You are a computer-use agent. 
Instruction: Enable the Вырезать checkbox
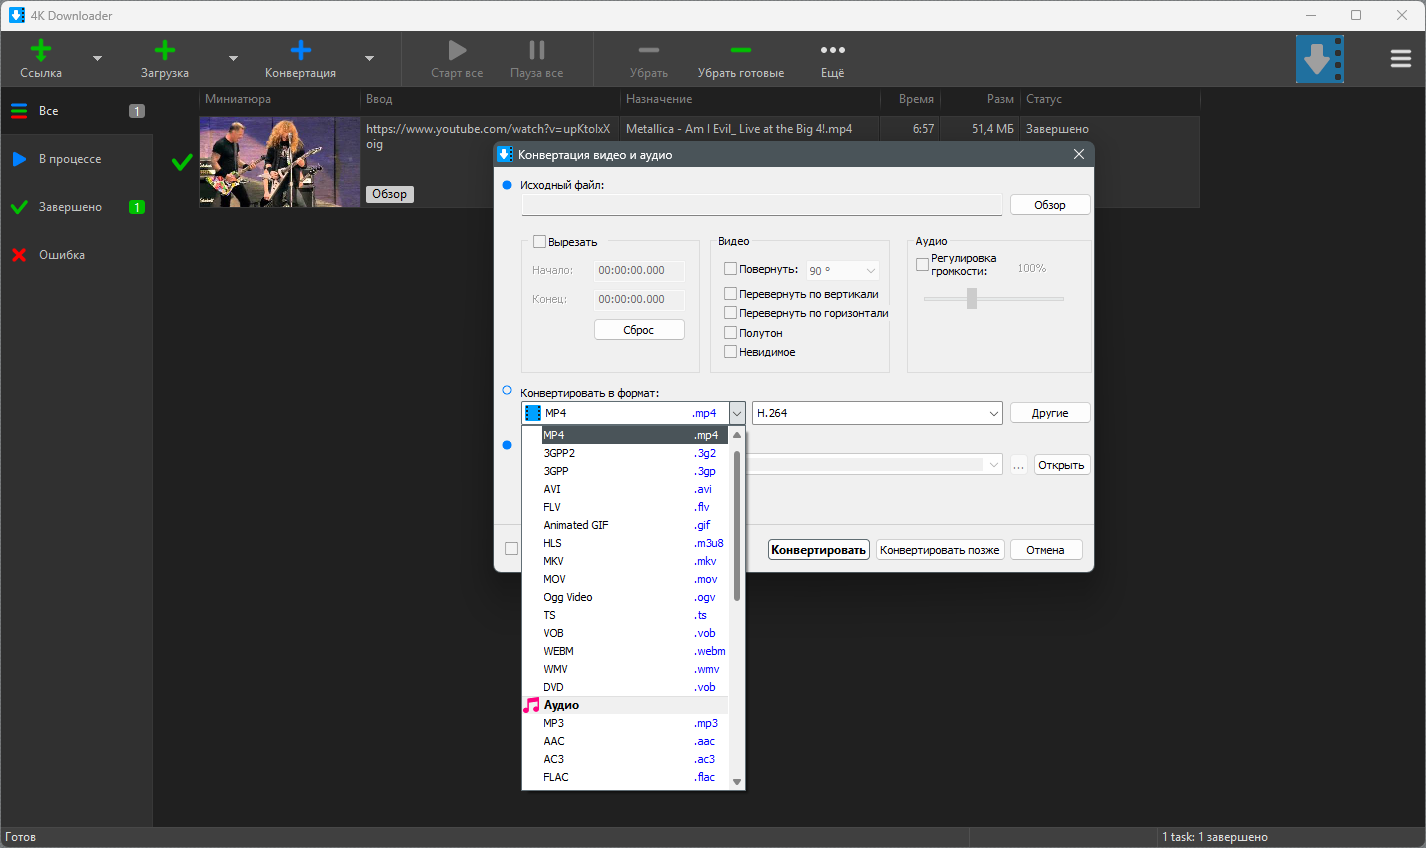(539, 241)
